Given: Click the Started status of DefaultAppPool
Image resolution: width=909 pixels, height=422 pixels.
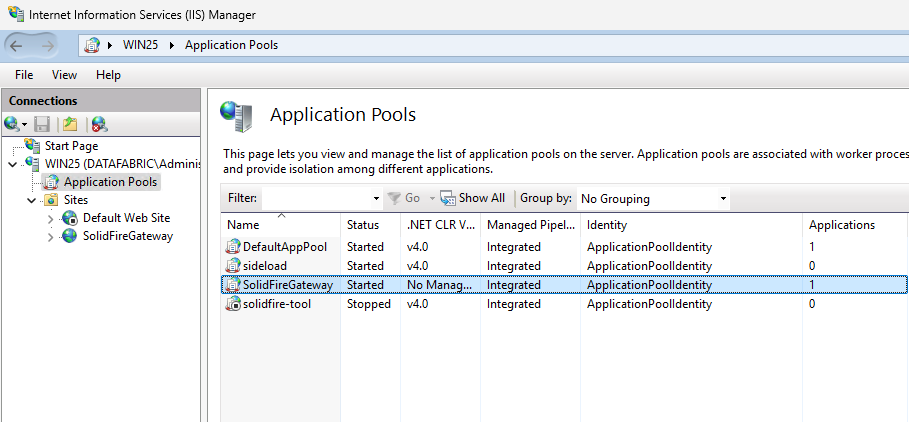Looking at the screenshot, I should 365,247.
